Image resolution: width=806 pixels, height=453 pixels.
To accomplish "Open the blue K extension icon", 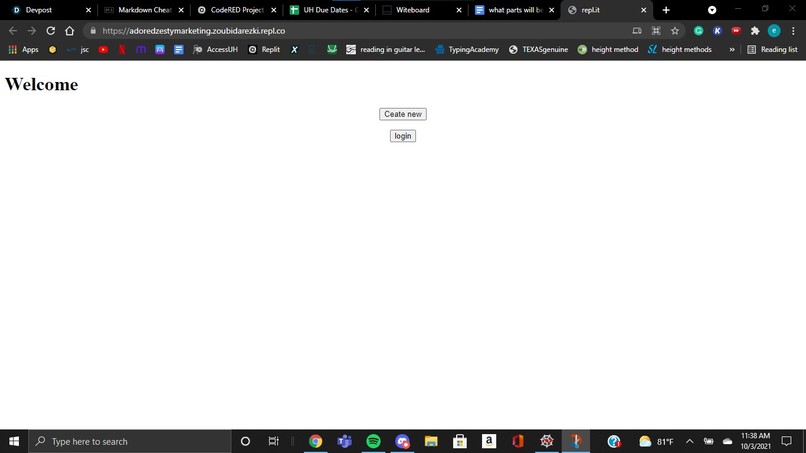I will [x=717, y=31].
